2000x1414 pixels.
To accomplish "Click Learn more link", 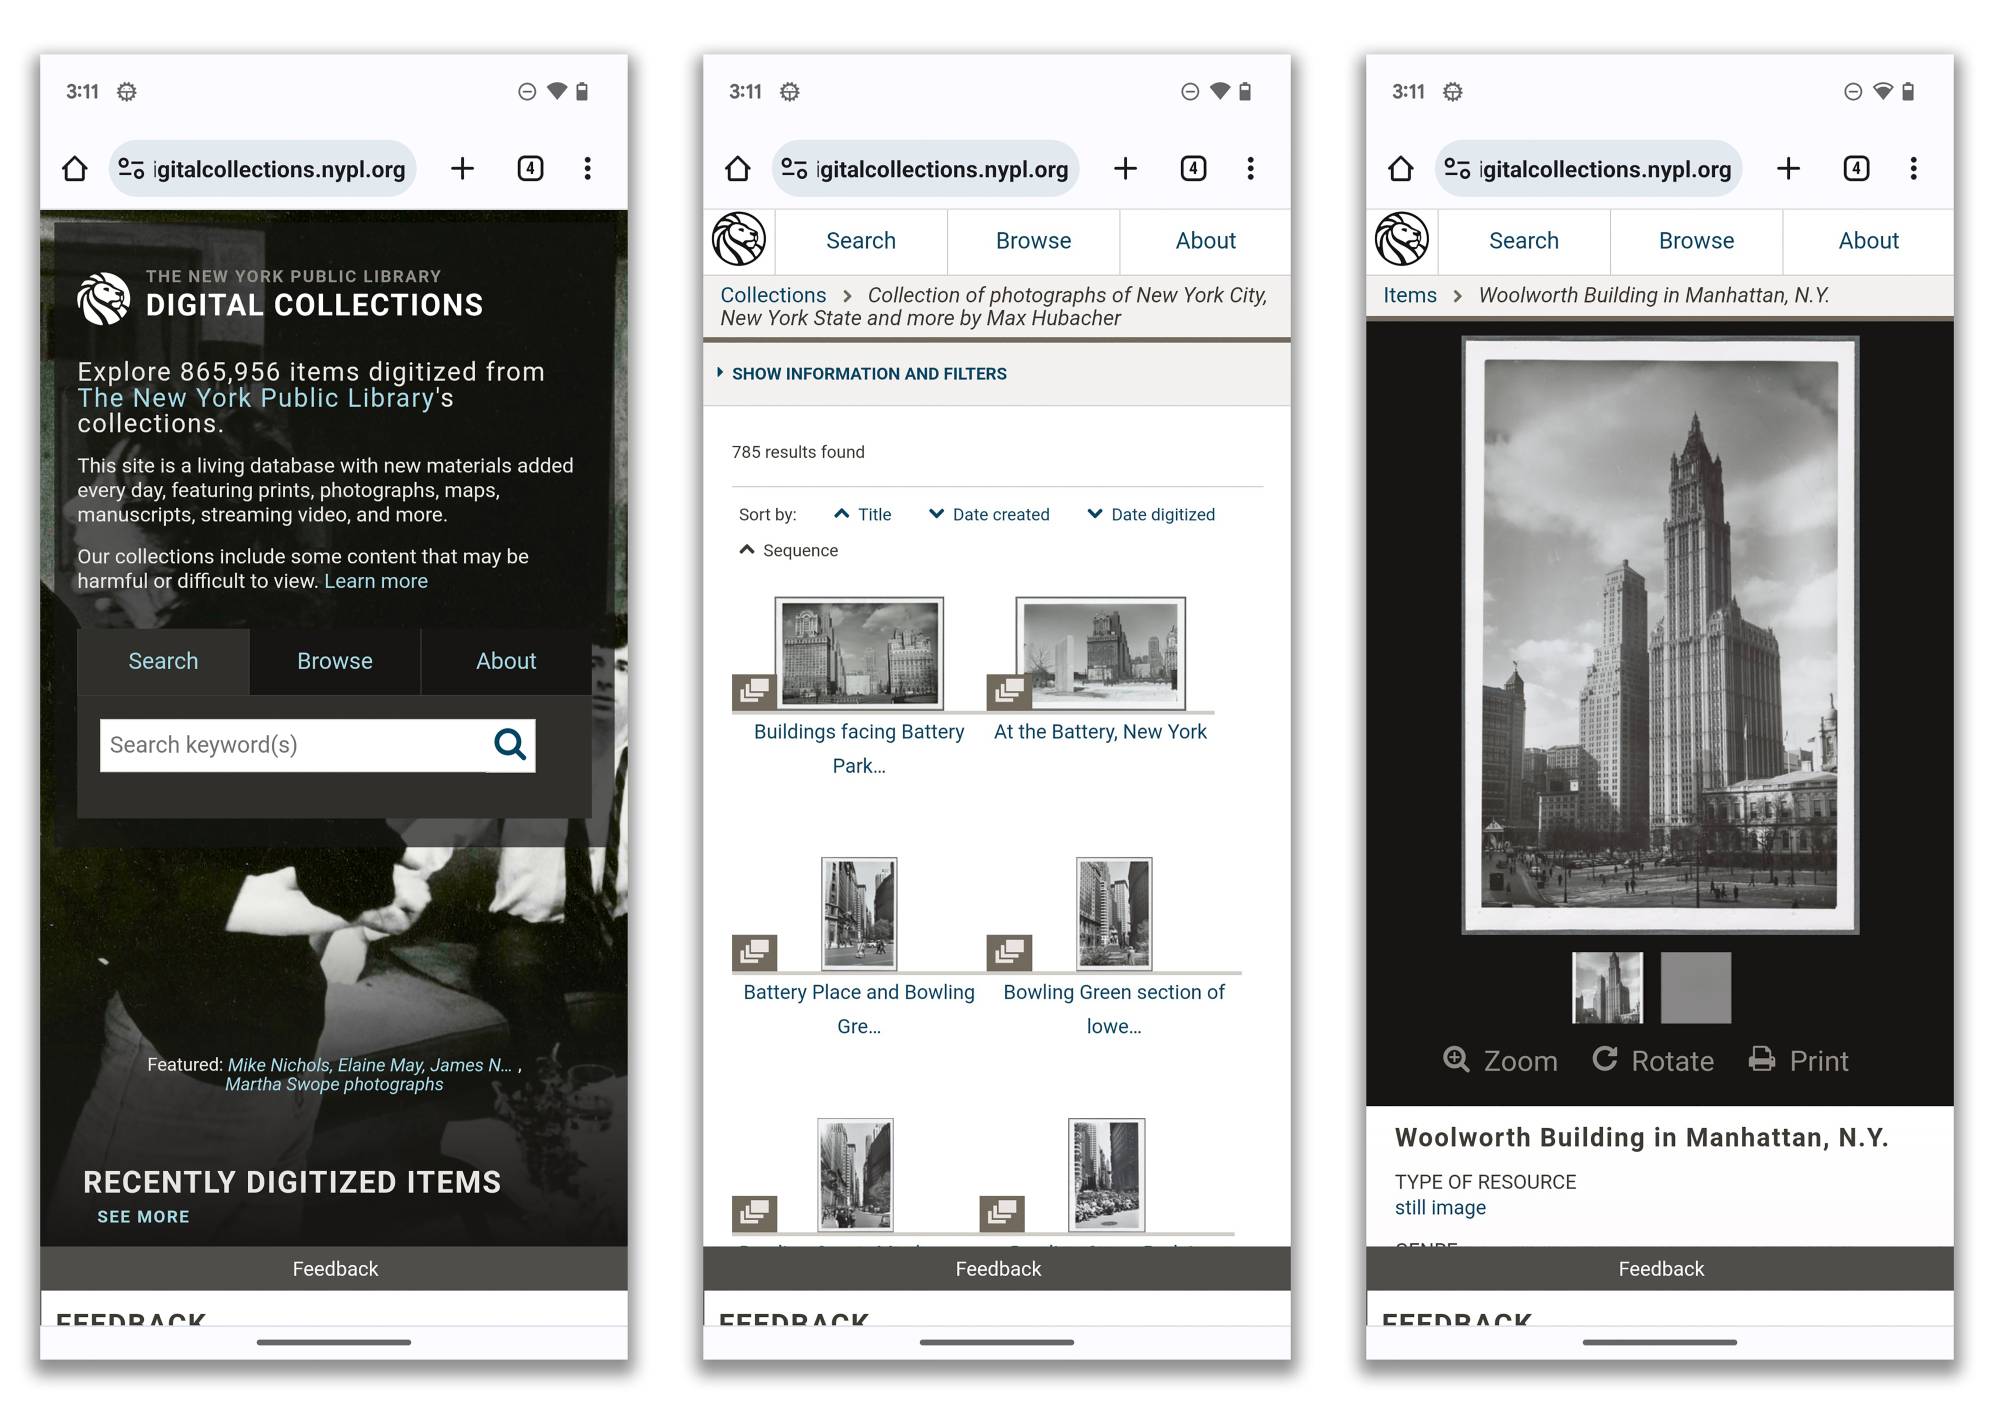I will 376,581.
